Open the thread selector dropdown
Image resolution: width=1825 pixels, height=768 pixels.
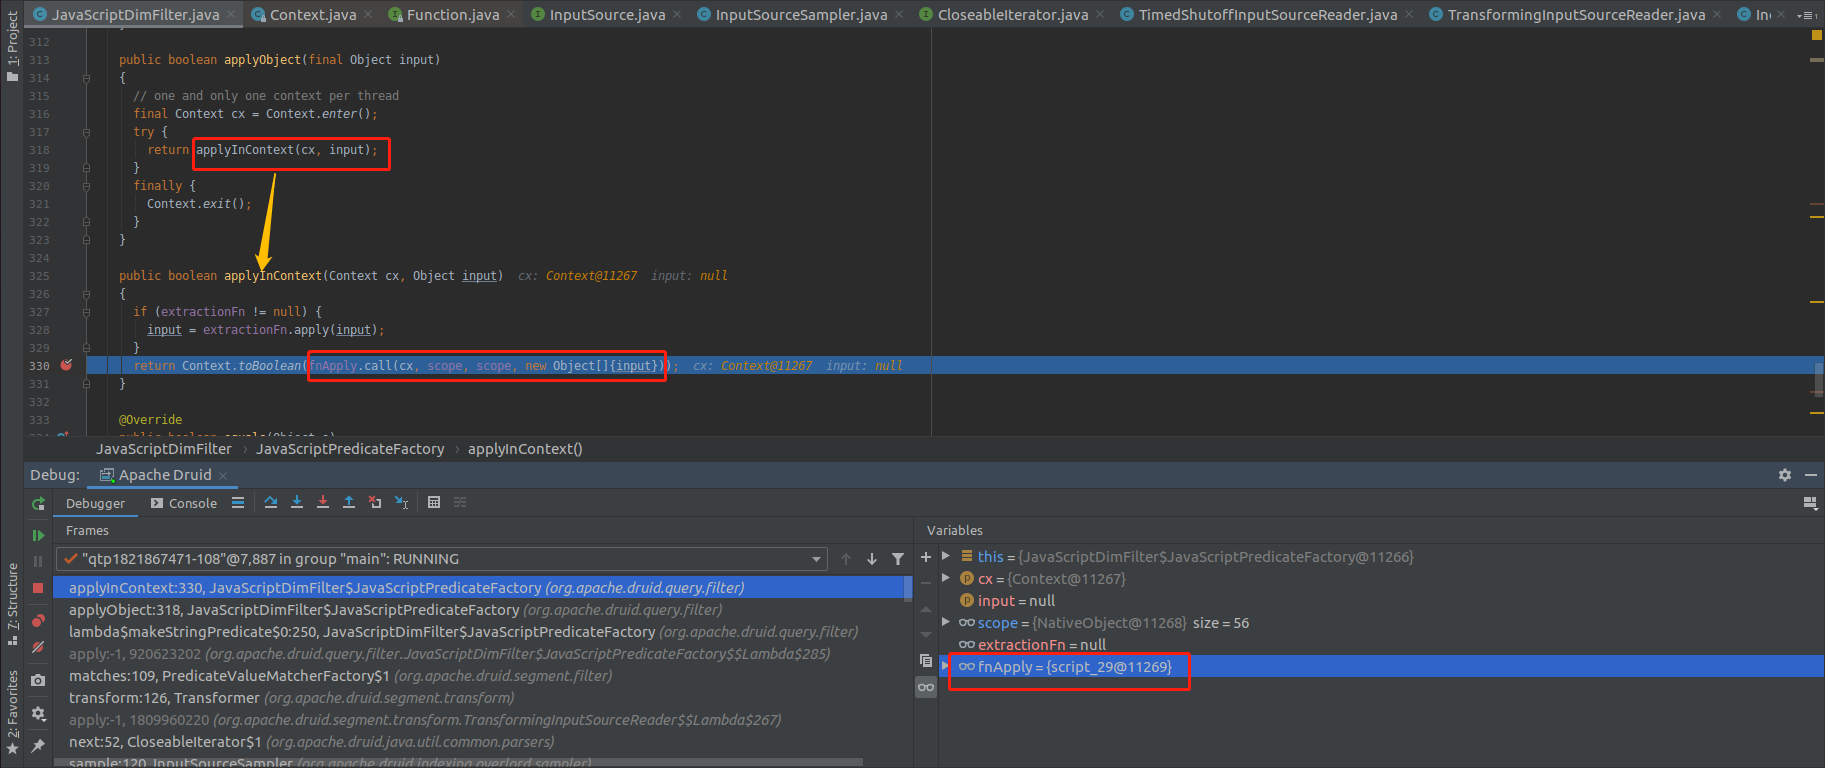pyautogui.click(x=817, y=559)
